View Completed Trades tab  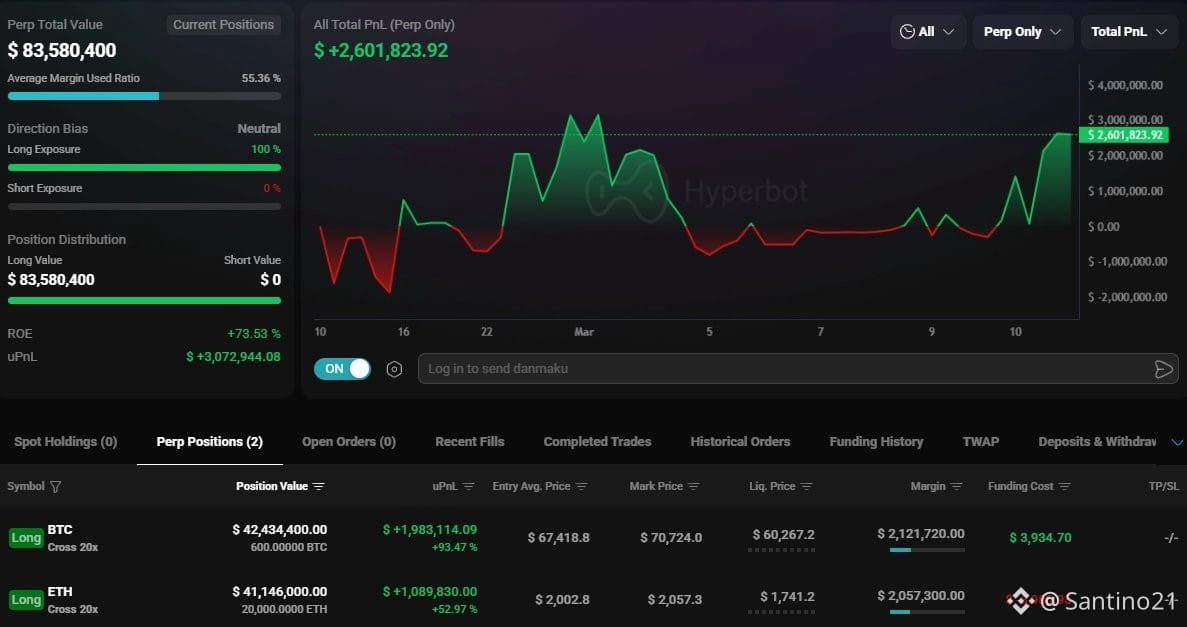click(x=597, y=441)
